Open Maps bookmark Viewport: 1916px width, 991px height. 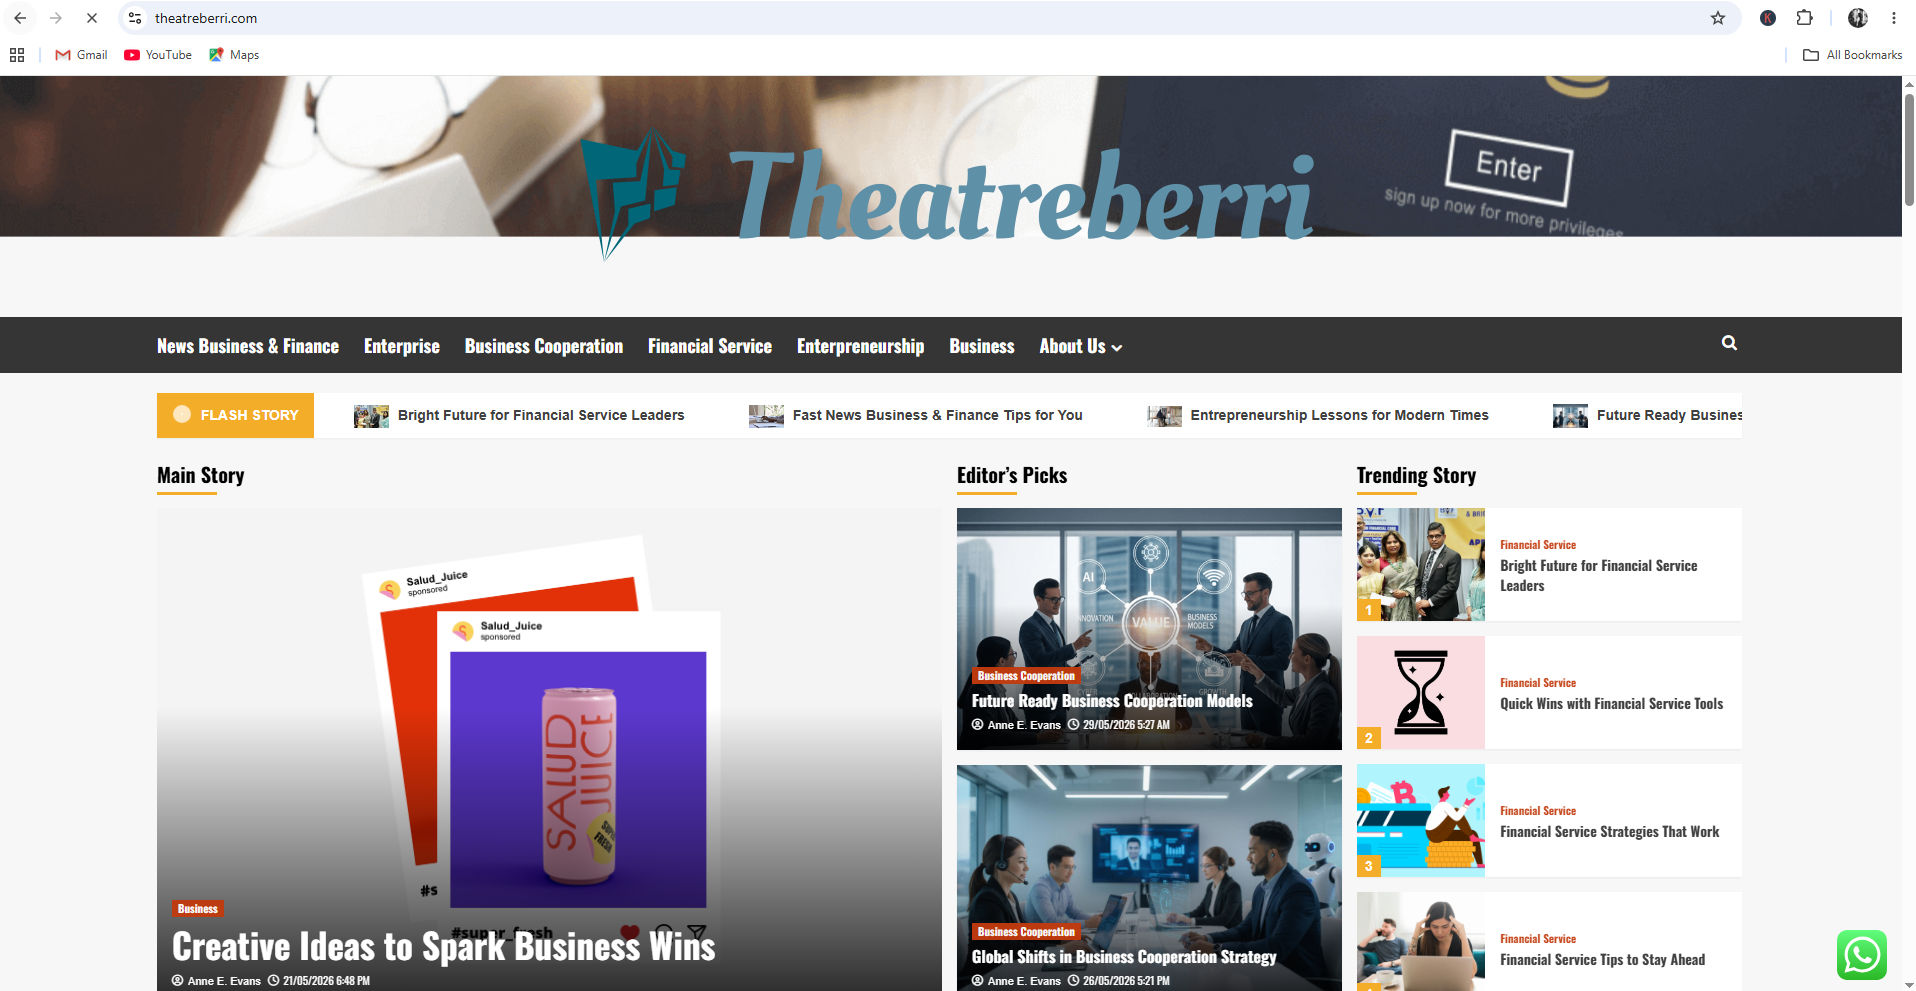(234, 55)
